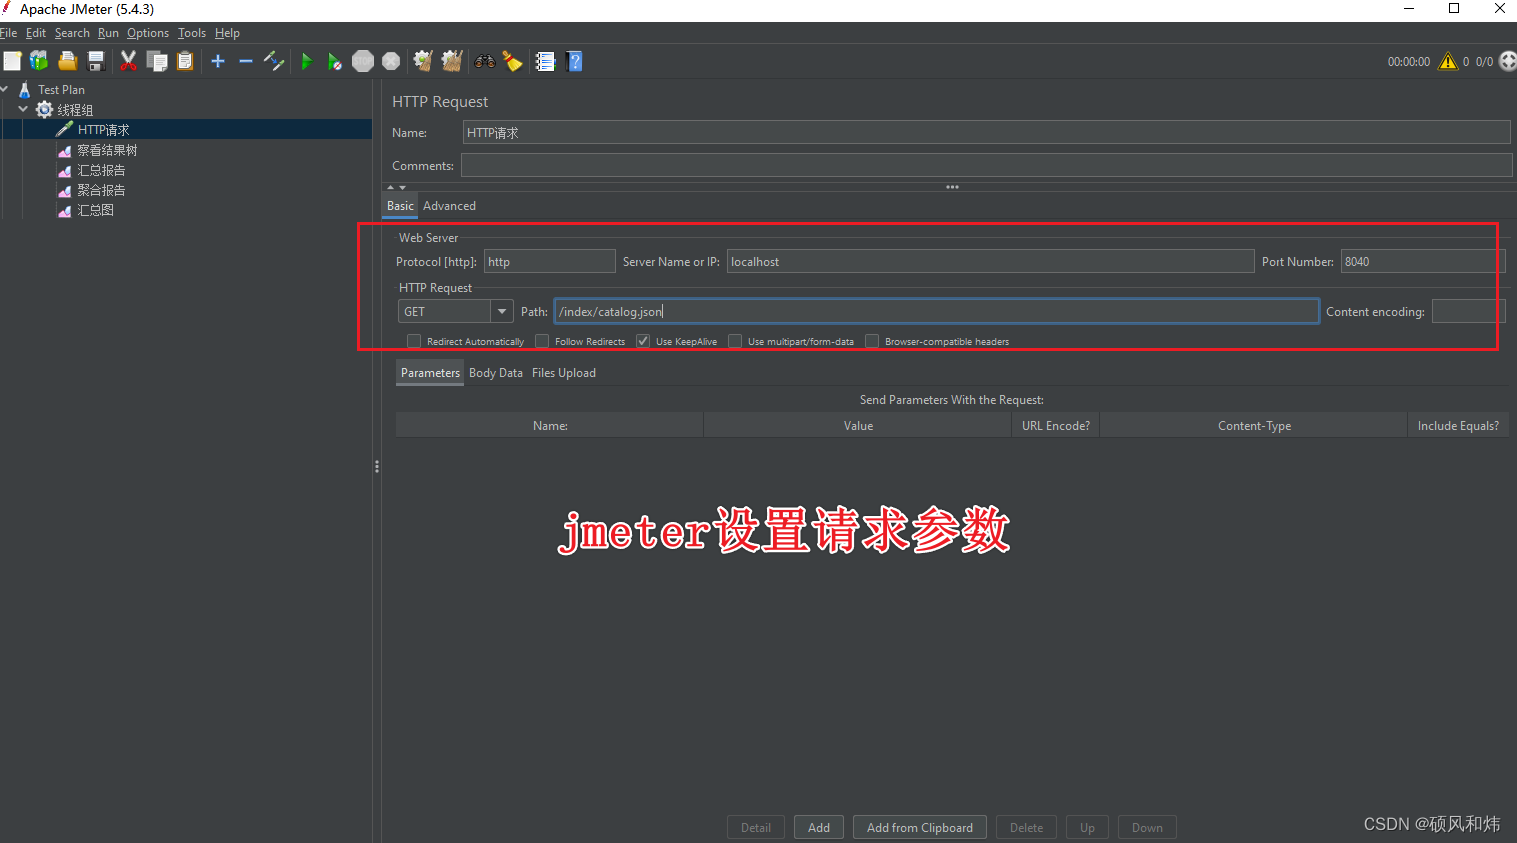Screen dimensions: 1517x843
Task: Click the Server Name or IP field
Action: 990,262
